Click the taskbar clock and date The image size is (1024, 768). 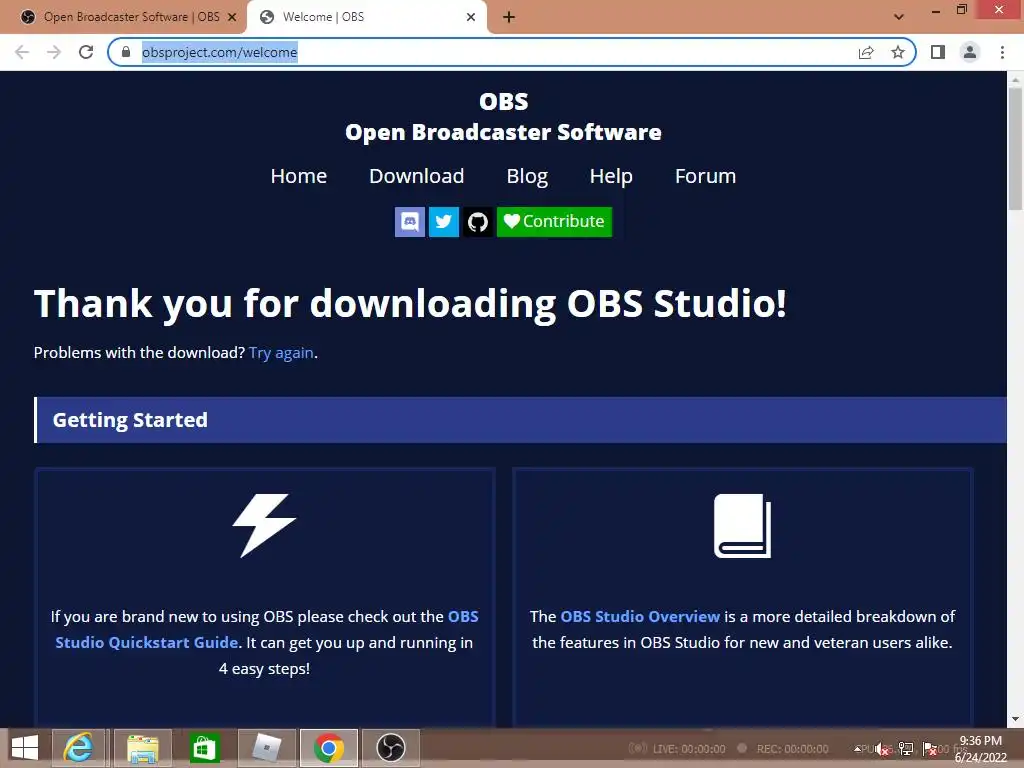(x=980, y=749)
